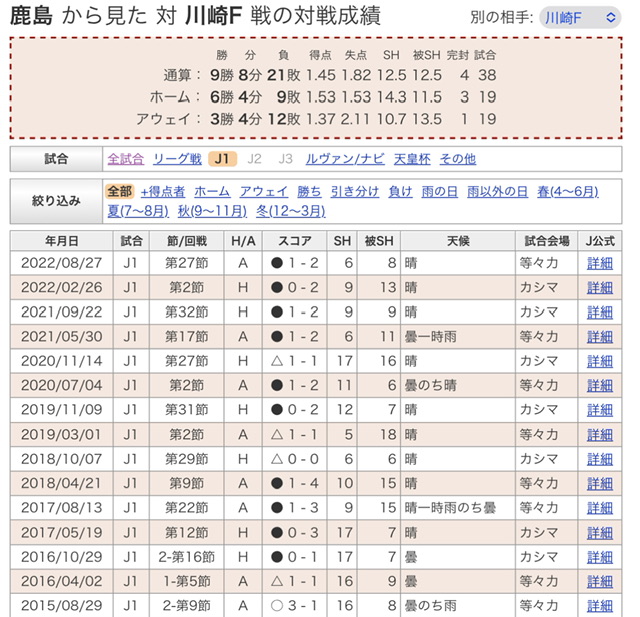
Task: Click the 天候 column header
Action: pos(458,241)
